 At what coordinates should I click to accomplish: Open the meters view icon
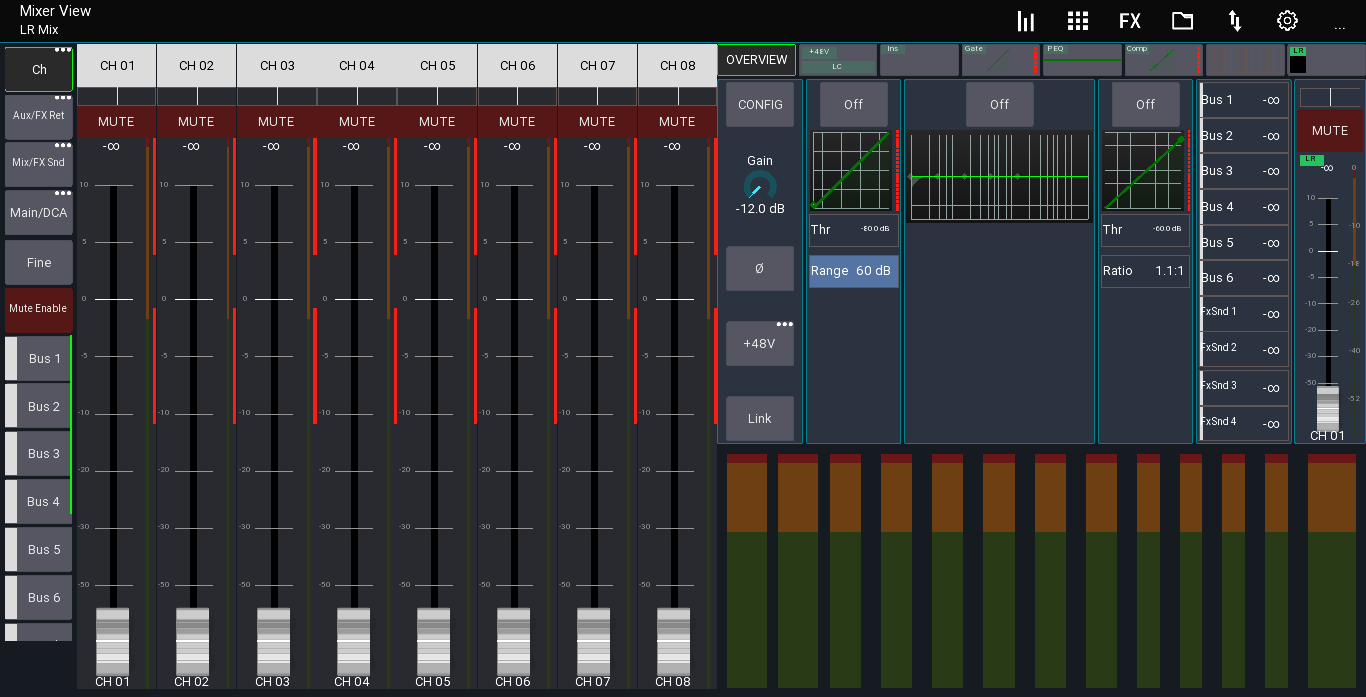[x=1026, y=21]
